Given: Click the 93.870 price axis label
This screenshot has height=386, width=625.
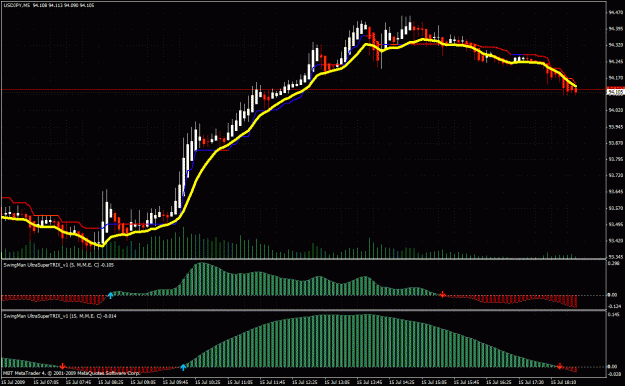Looking at the screenshot, I should [615, 143].
